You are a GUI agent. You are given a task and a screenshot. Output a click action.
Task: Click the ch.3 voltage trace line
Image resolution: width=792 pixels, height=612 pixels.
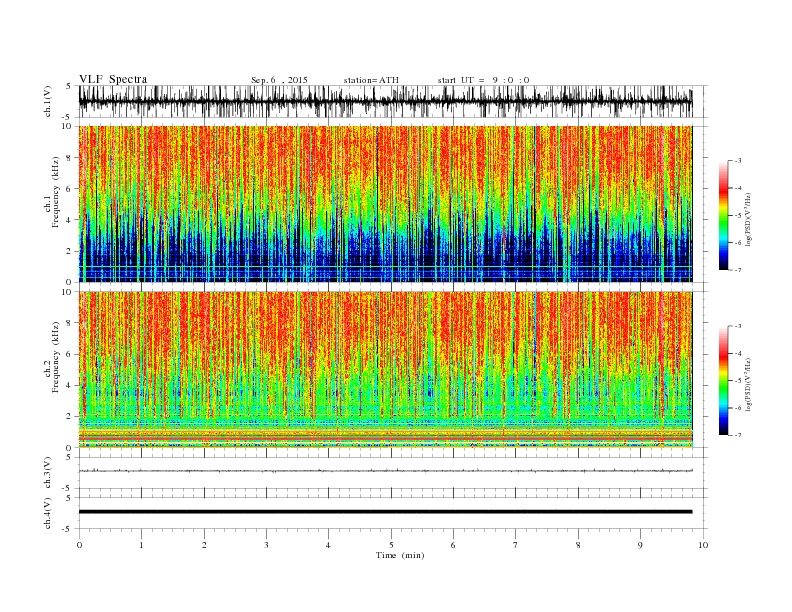385,471
